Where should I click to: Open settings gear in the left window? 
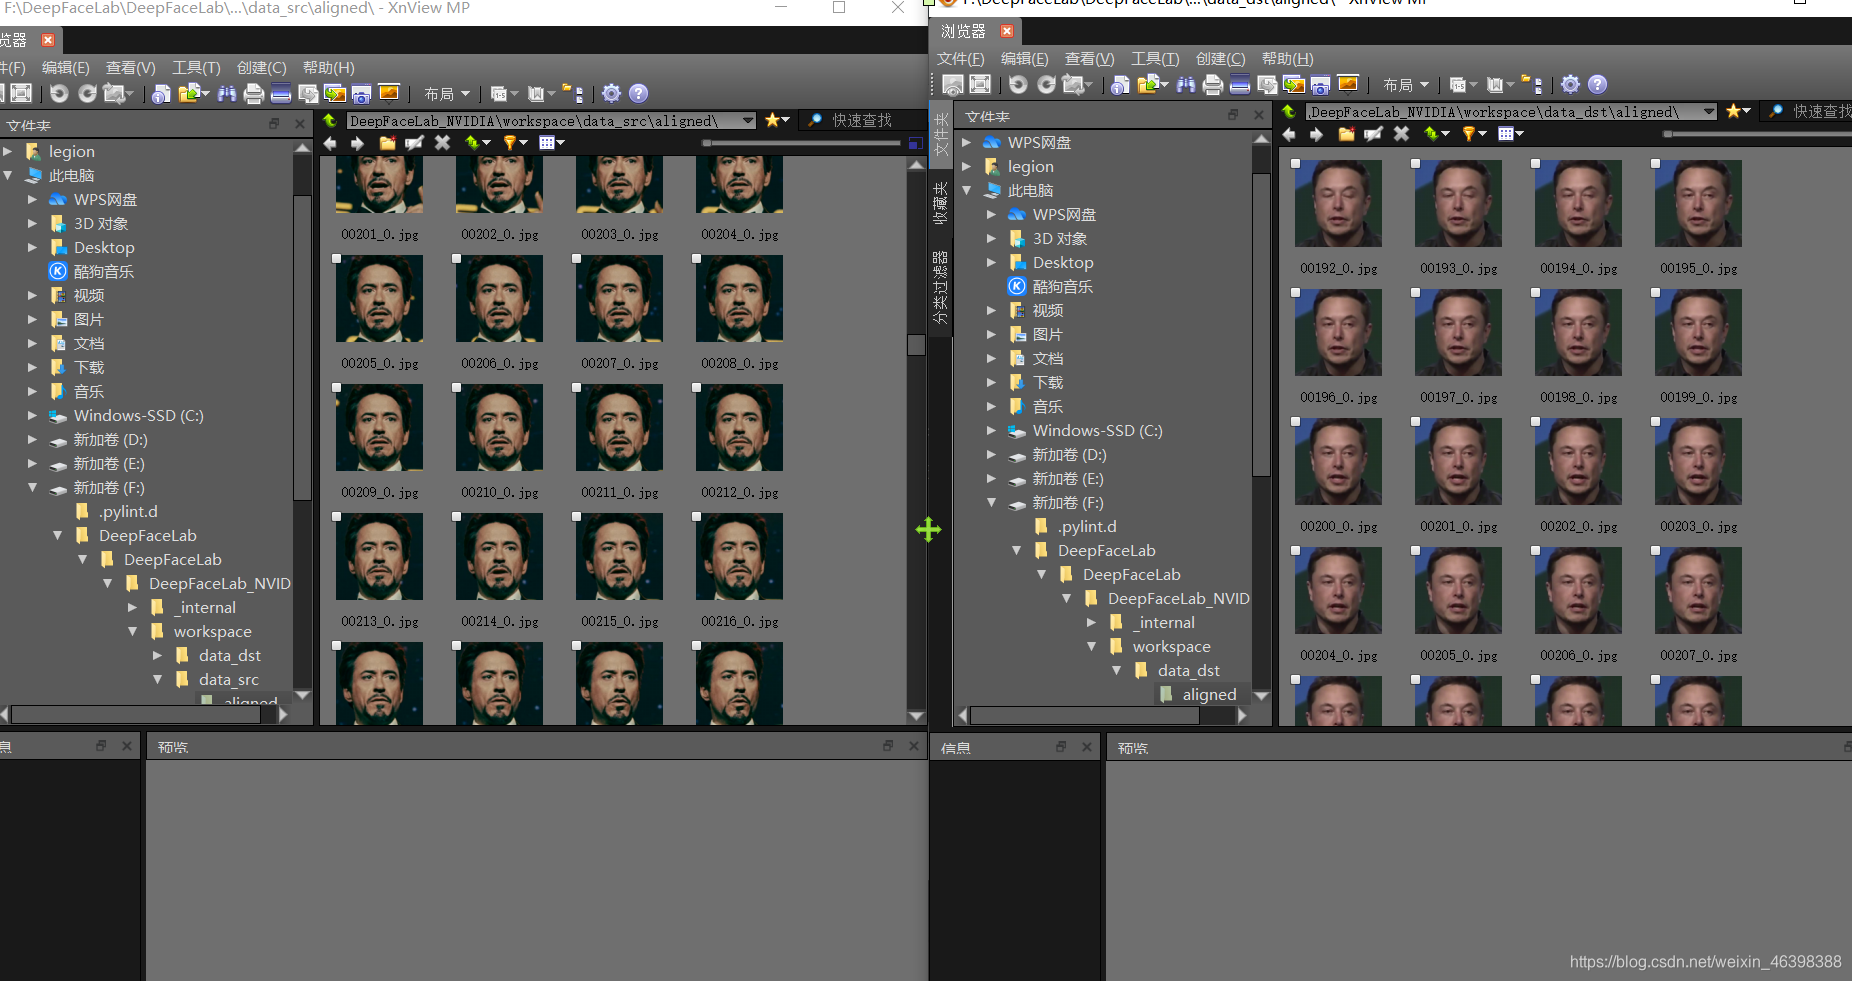tap(611, 93)
